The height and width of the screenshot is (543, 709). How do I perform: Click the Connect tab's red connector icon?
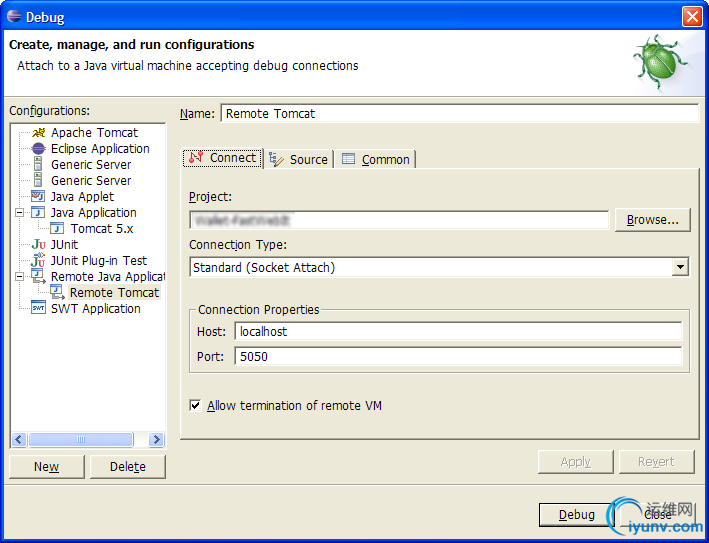tap(196, 157)
